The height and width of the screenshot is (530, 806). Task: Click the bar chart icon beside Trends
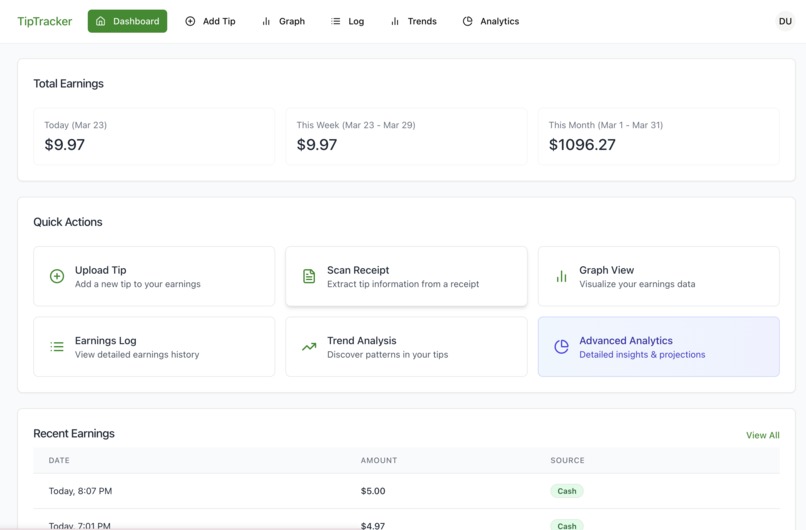pos(395,21)
